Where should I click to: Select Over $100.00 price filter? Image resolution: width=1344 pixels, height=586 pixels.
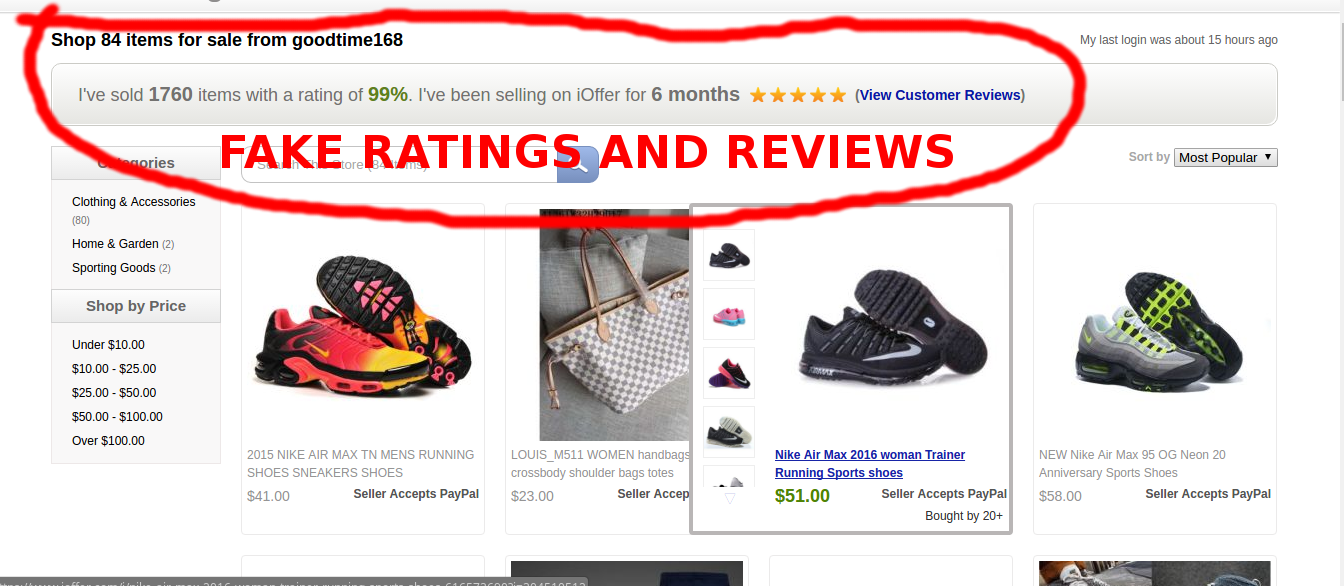click(108, 441)
